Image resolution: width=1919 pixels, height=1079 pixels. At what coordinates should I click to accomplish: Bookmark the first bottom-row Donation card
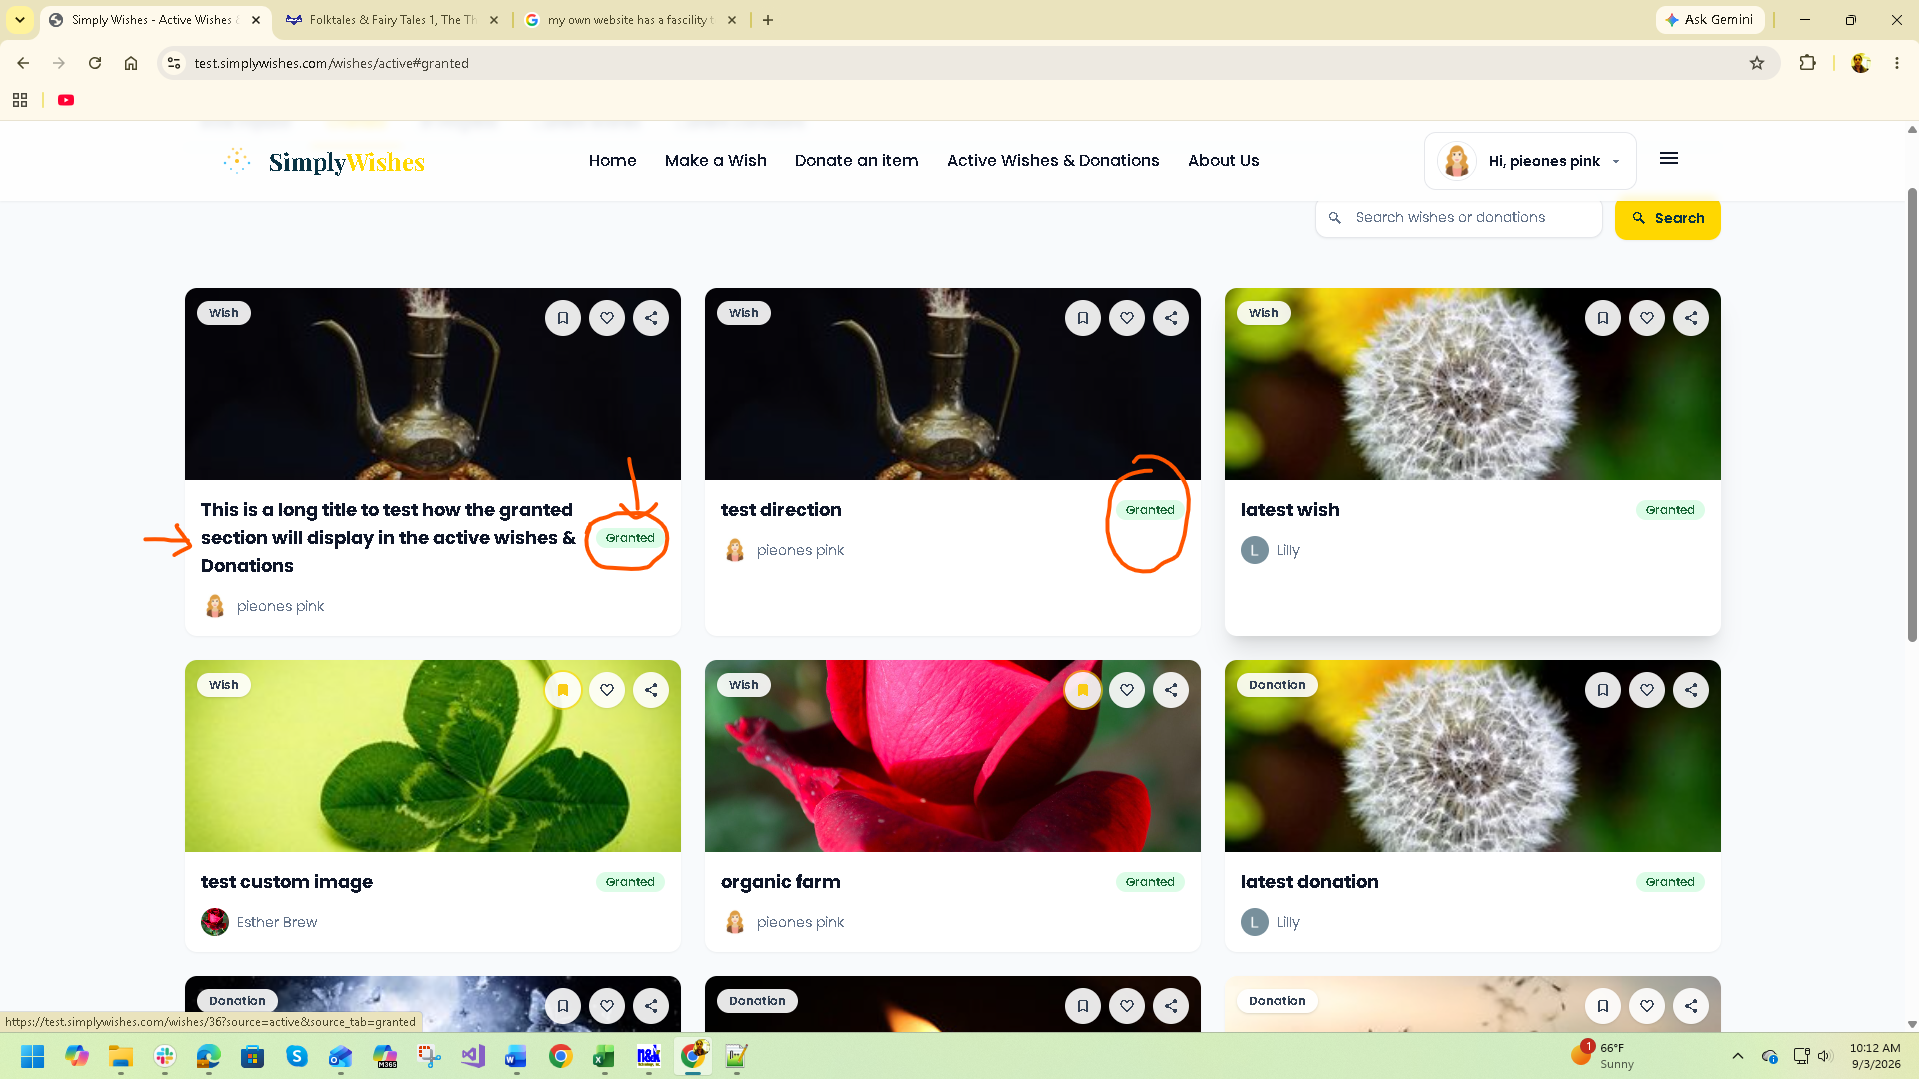point(563,1006)
